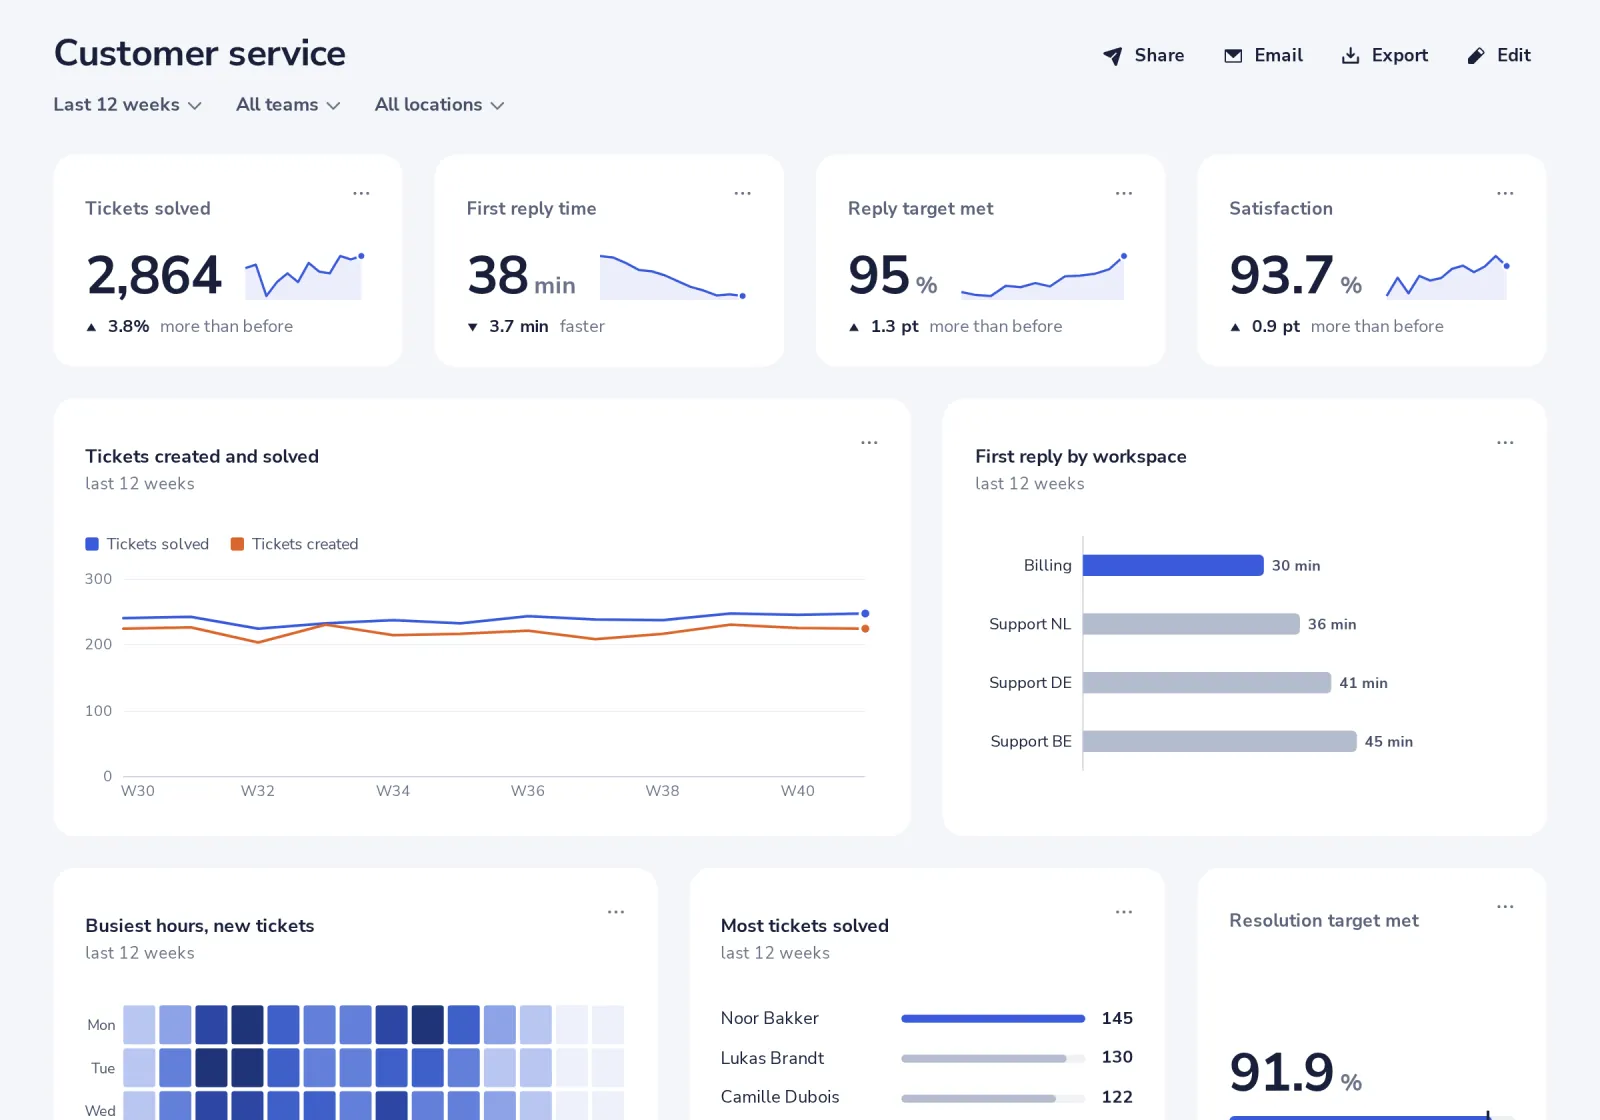Click the Support BE workspace bar
This screenshot has height=1120, width=1600.
point(1220,741)
